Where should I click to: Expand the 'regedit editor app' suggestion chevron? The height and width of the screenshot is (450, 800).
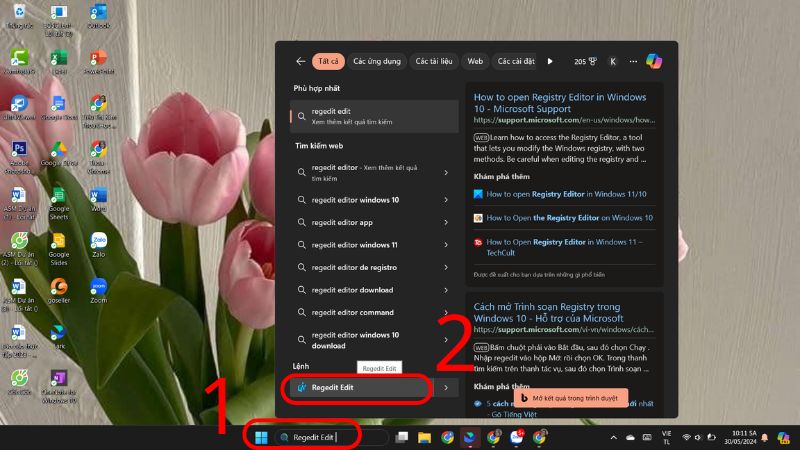click(446, 222)
